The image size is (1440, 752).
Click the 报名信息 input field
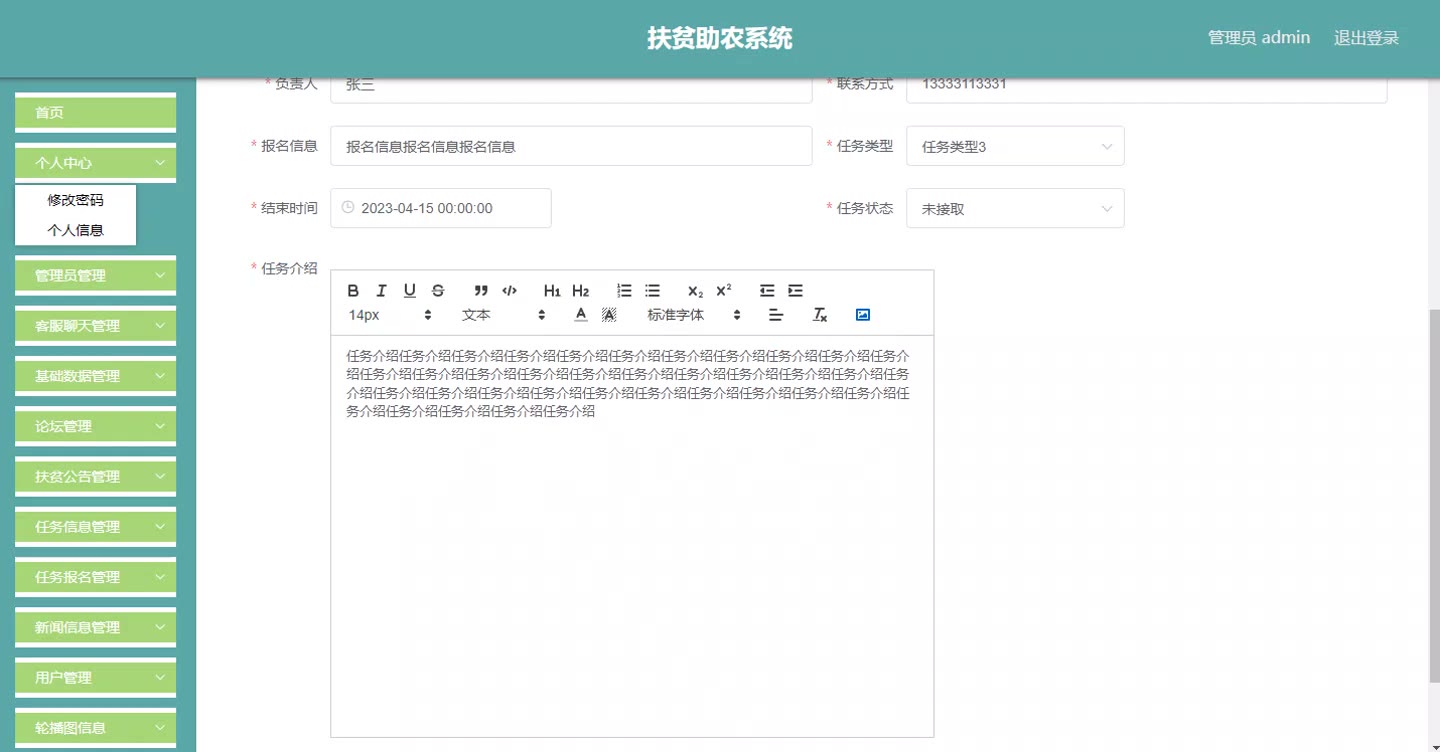click(570, 147)
